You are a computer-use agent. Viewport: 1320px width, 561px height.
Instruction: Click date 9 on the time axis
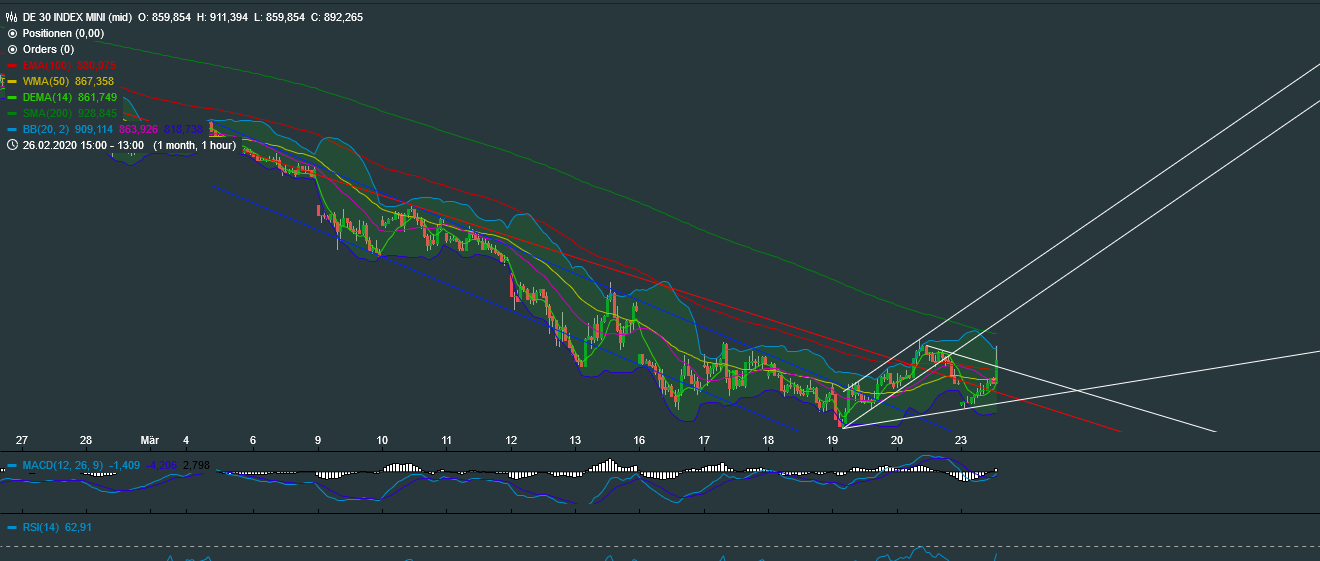pos(318,440)
